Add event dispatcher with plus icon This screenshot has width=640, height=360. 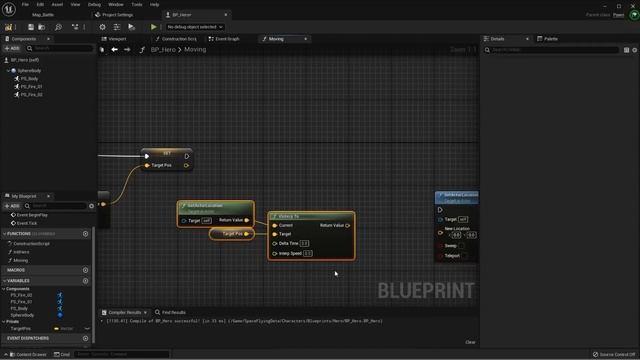[85, 338]
